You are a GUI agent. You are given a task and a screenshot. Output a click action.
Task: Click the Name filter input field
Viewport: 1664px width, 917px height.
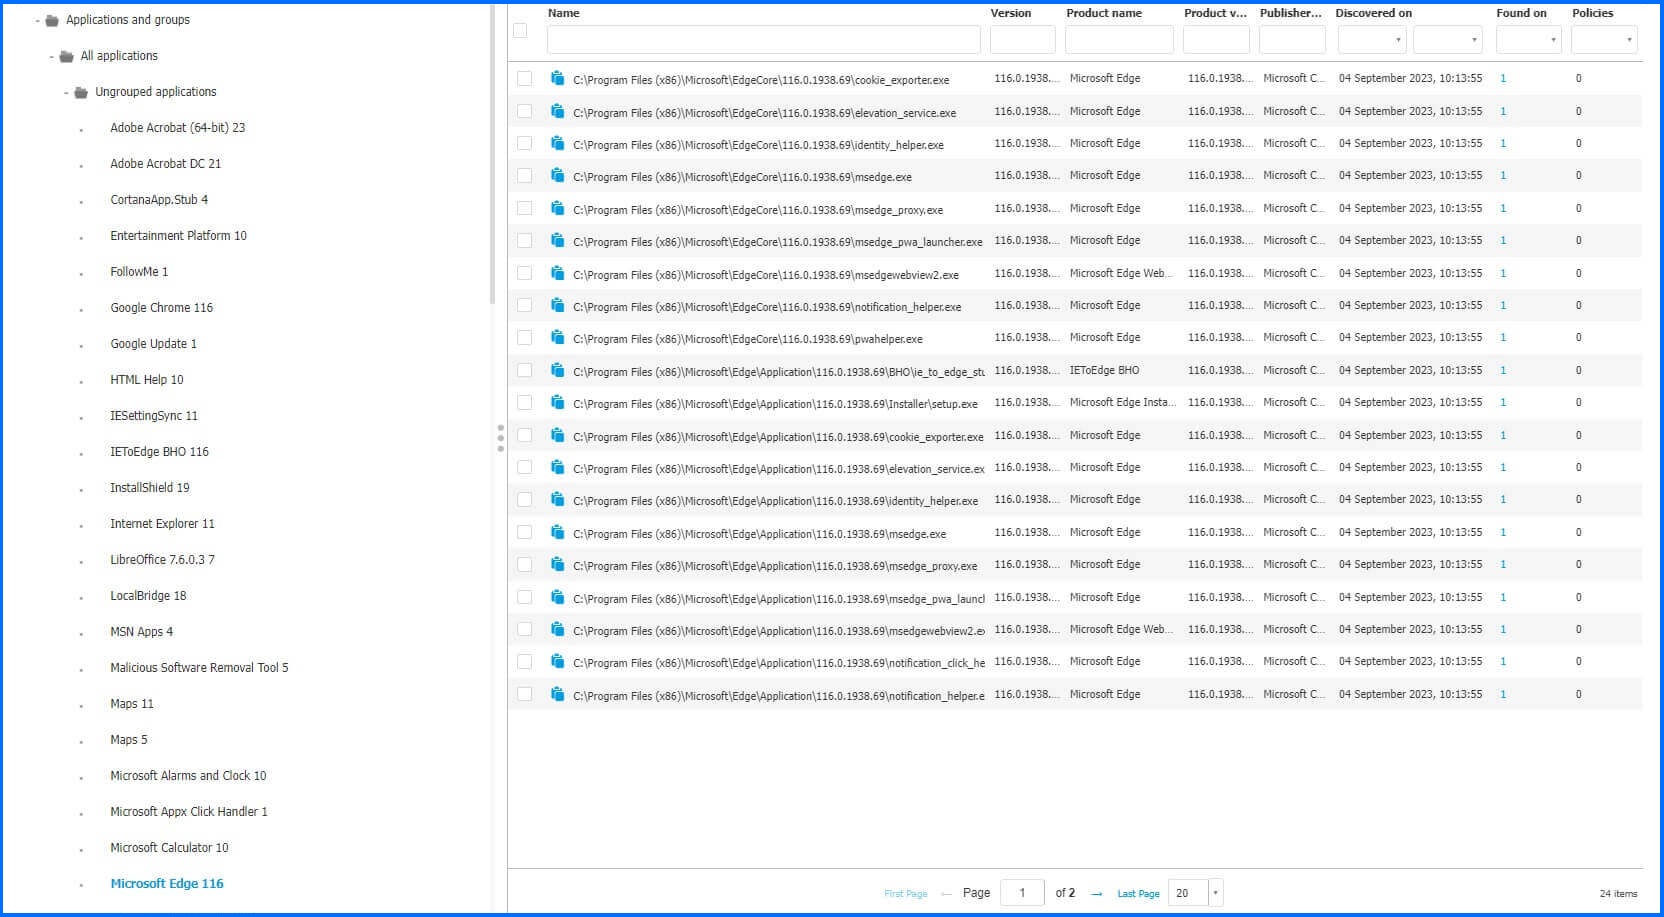pyautogui.click(x=763, y=40)
